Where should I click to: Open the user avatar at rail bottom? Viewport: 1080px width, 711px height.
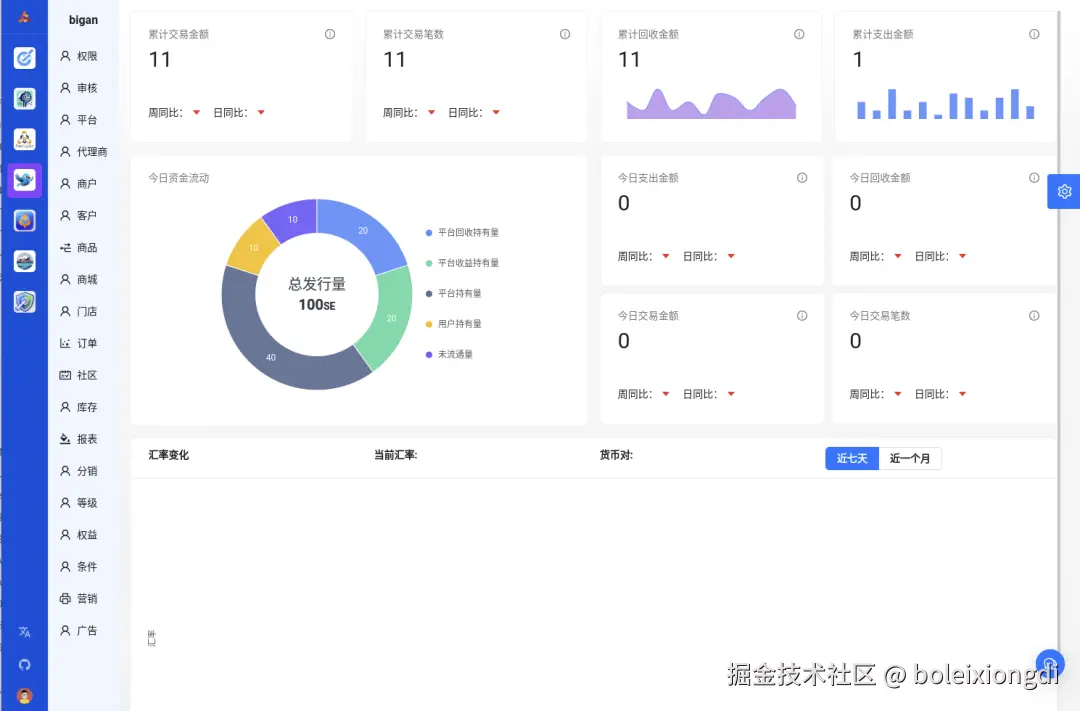click(25, 696)
